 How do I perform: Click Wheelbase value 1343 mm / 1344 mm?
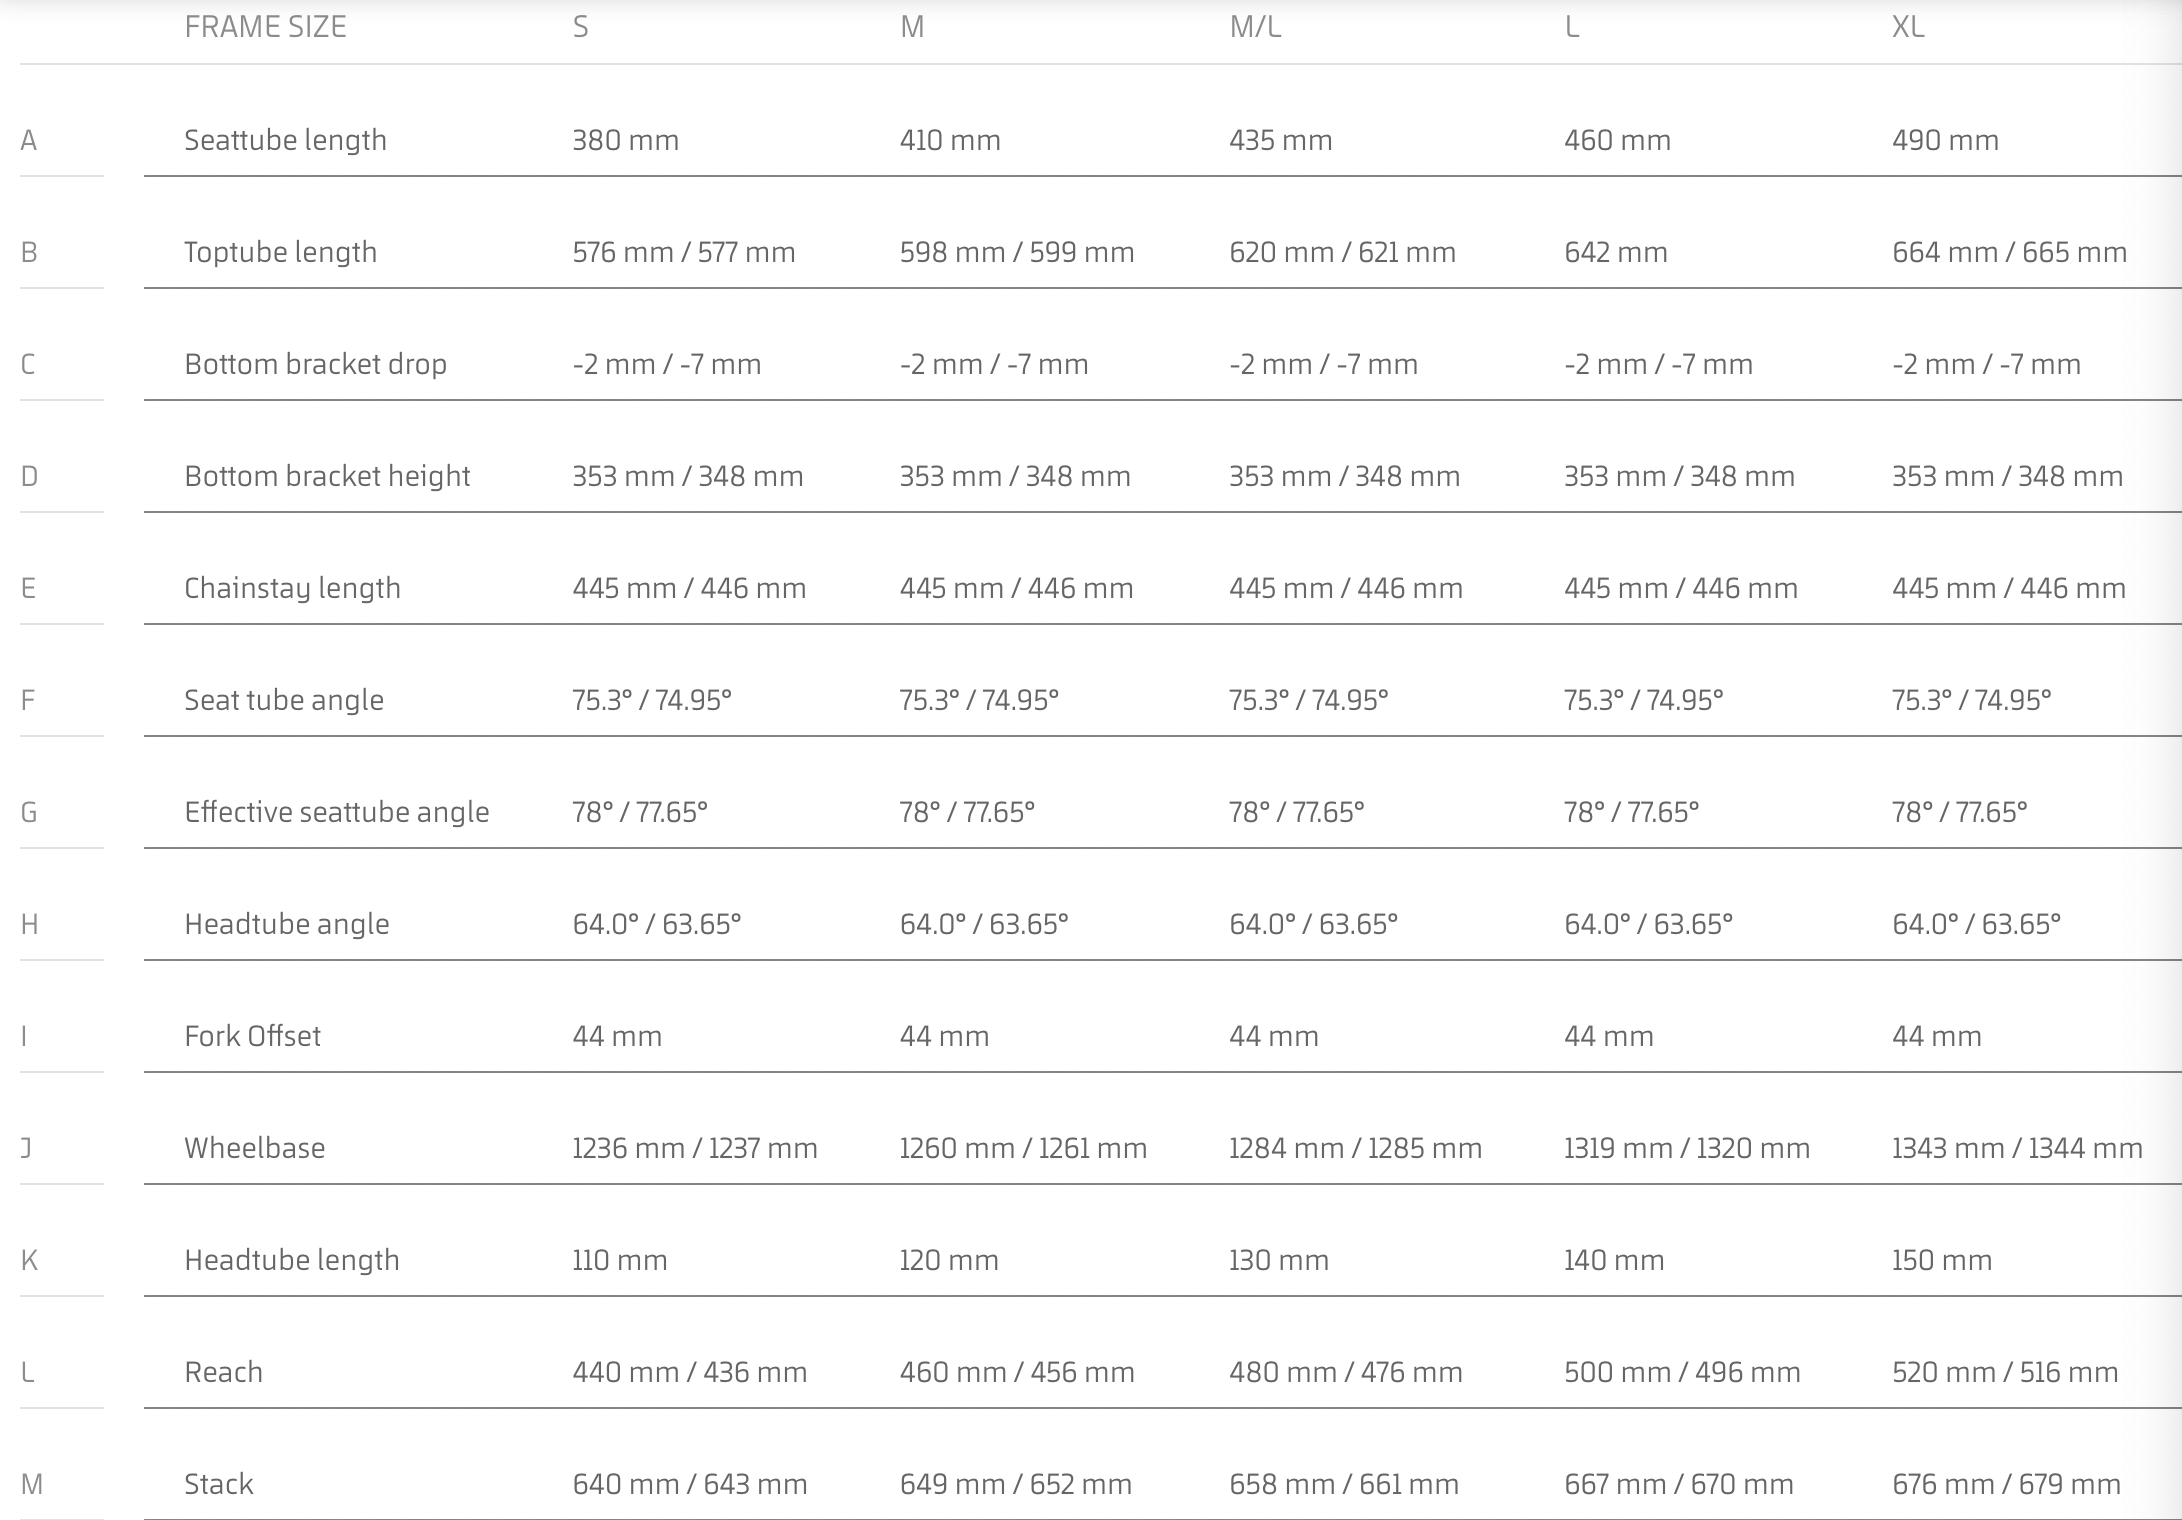(2017, 1148)
